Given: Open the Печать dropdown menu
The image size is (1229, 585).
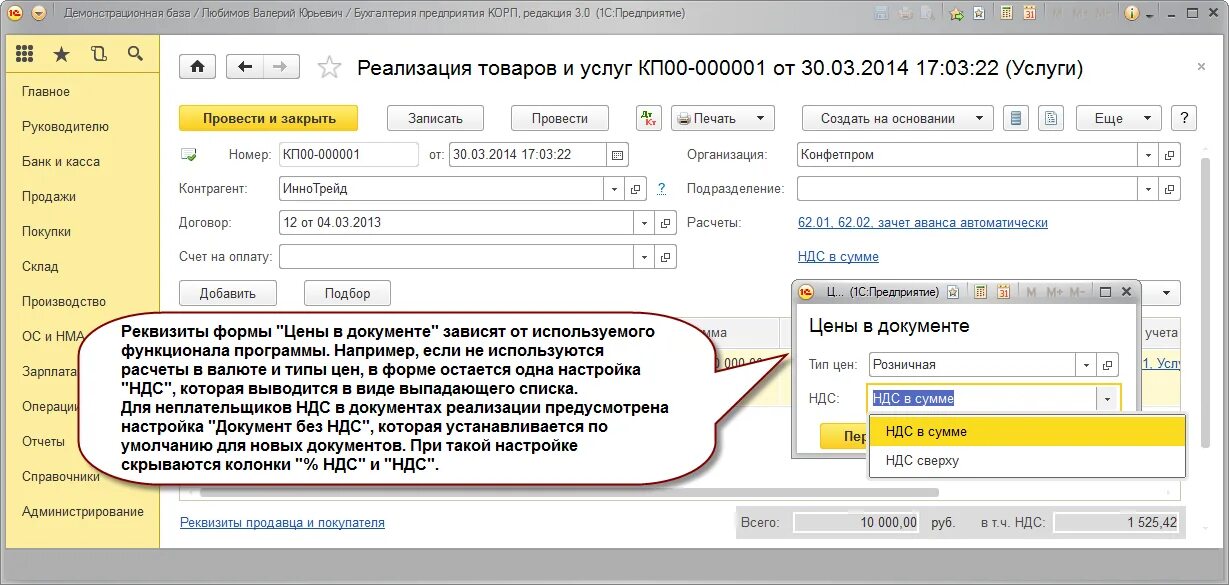Looking at the screenshot, I should pos(722,118).
